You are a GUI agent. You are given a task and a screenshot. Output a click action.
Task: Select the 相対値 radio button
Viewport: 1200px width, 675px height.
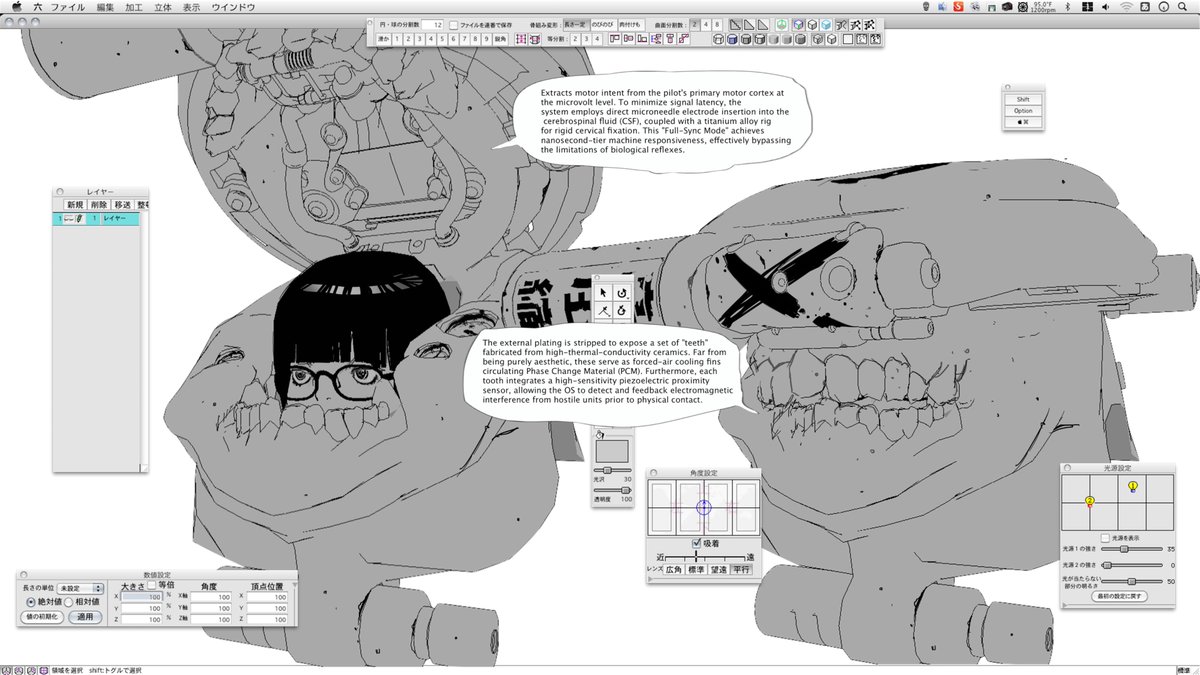[68, 602]
